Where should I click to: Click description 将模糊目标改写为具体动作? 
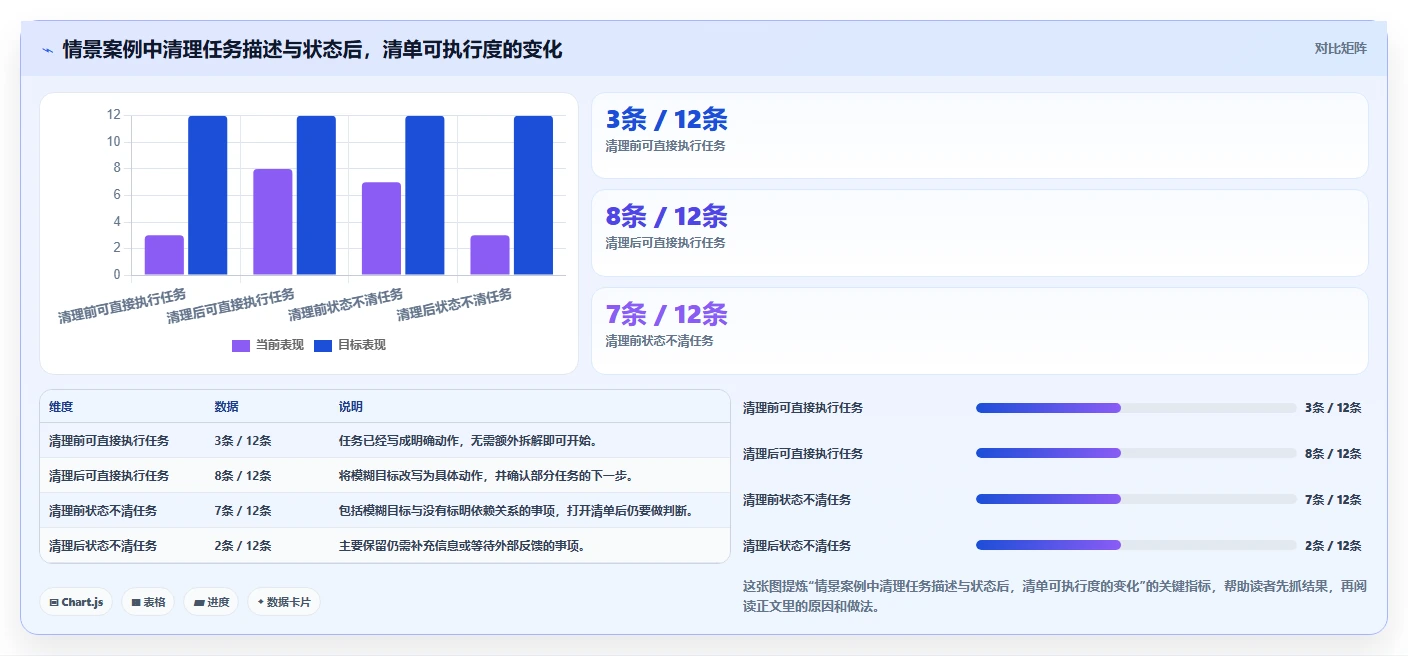point(486,476)
